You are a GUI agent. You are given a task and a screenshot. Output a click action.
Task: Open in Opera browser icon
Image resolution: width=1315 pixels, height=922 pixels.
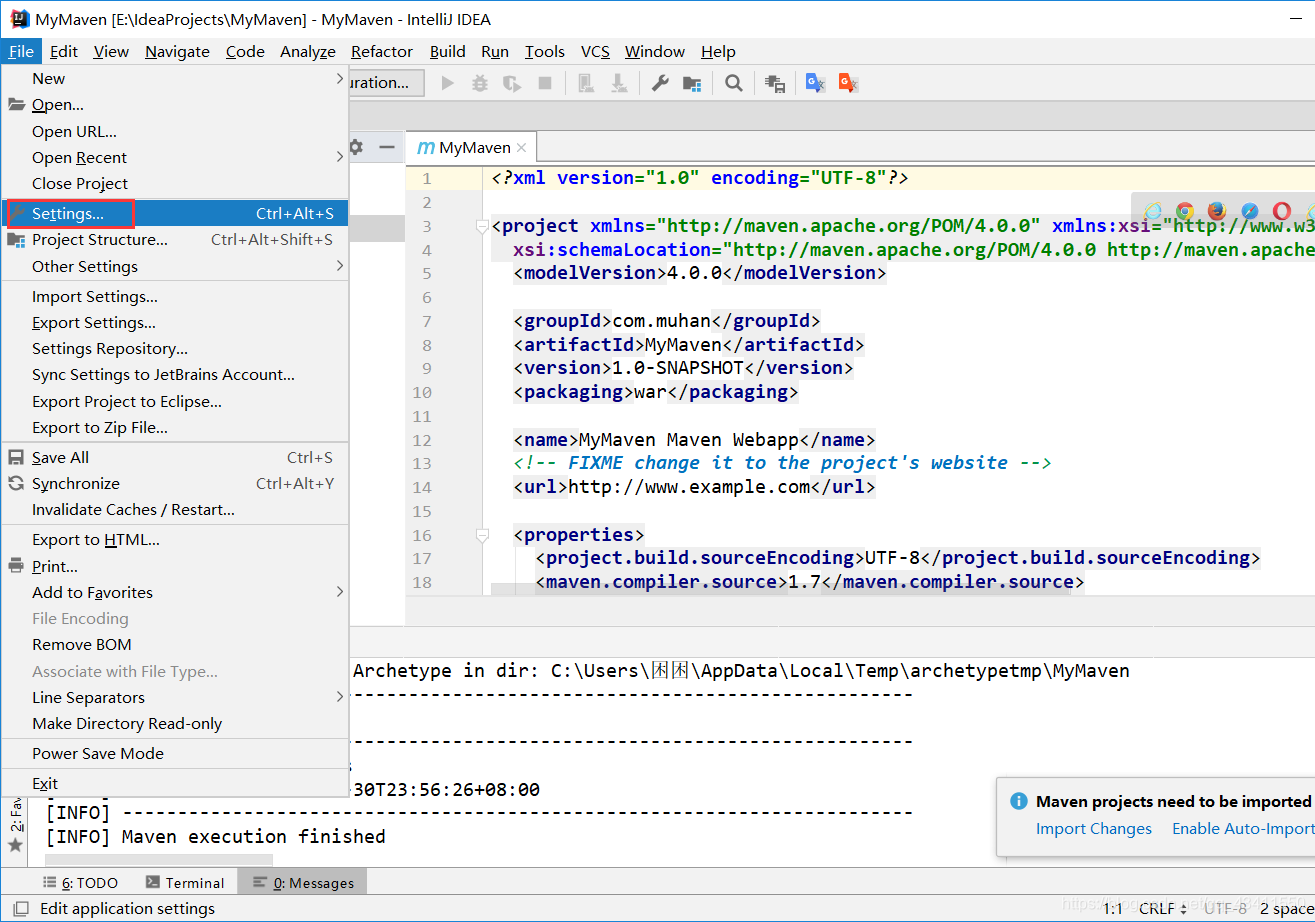coord(1282,211)
